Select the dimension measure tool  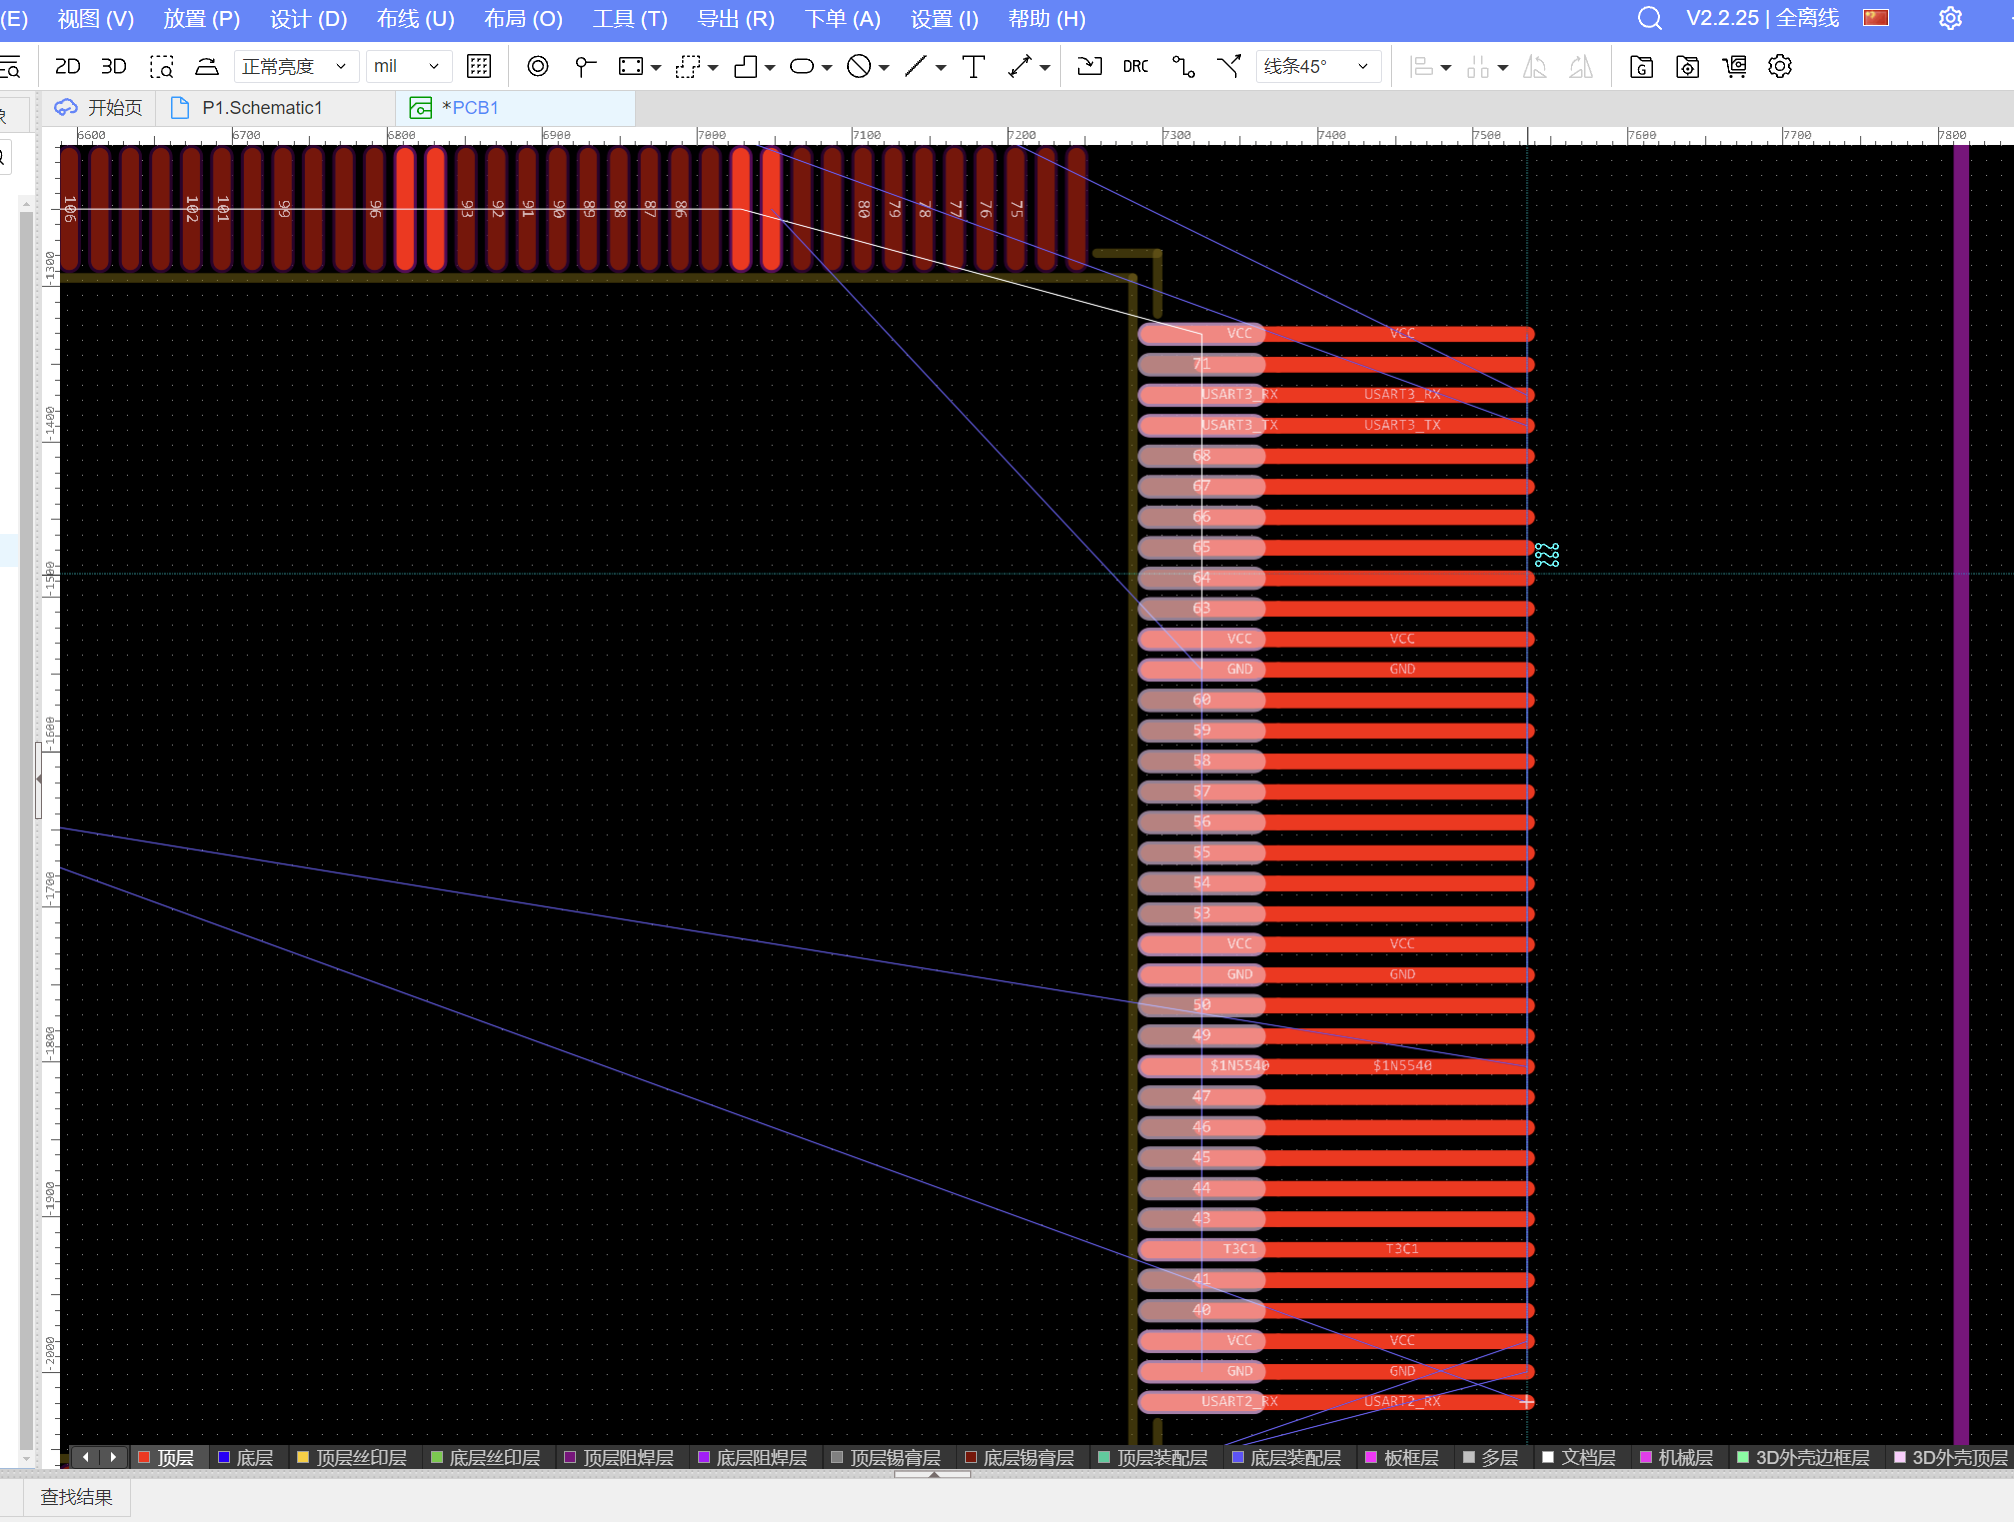(1019, 66)
